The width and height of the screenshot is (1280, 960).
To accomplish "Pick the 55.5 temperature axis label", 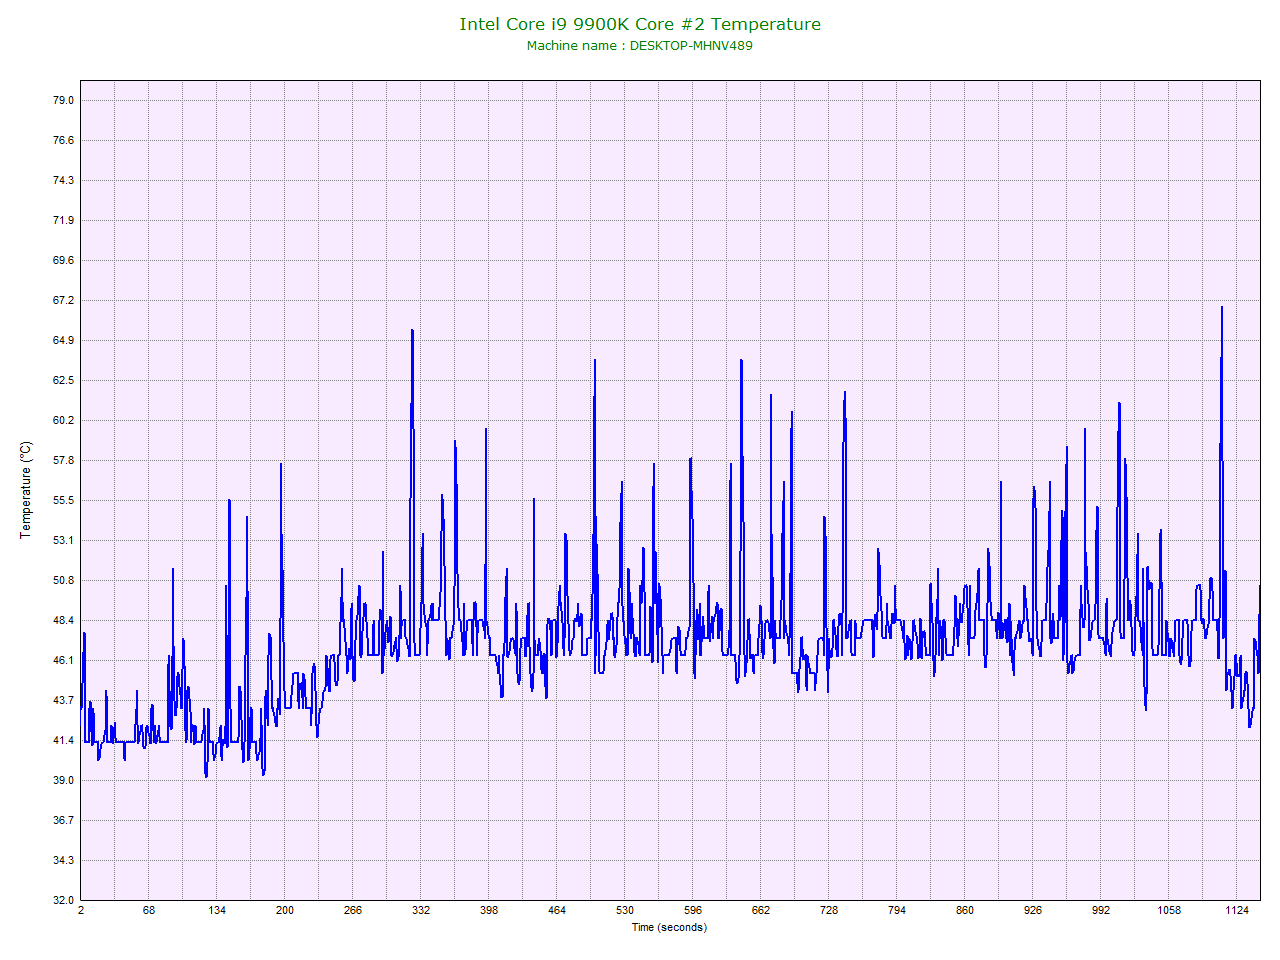I will point(64,500).
